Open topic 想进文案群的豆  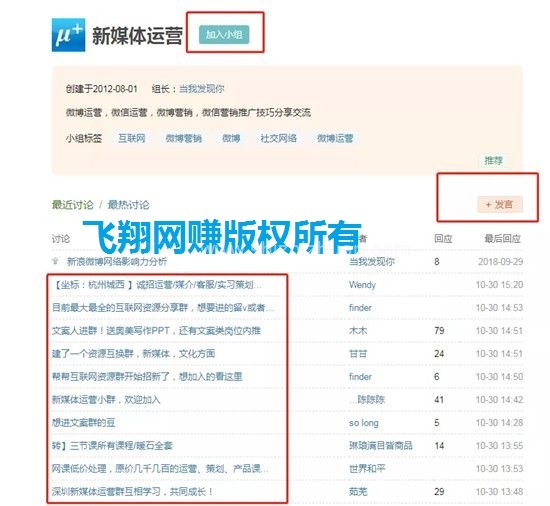pyautogui.click(x=83, y=423)
